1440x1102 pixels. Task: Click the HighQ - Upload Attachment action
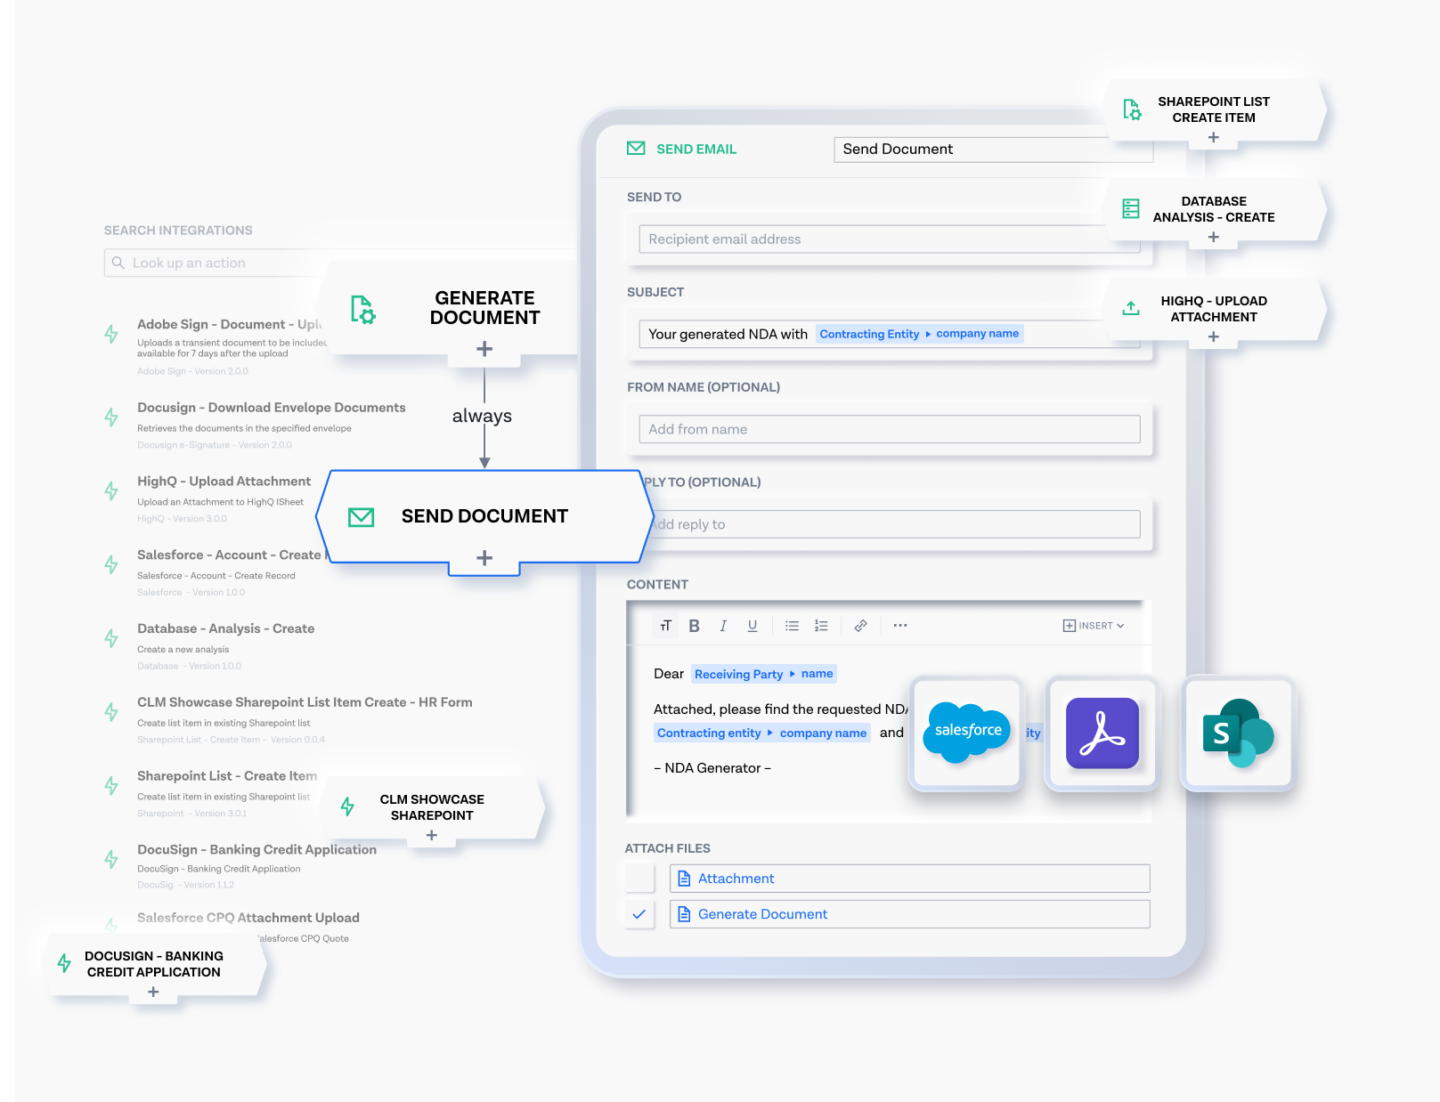224,481
